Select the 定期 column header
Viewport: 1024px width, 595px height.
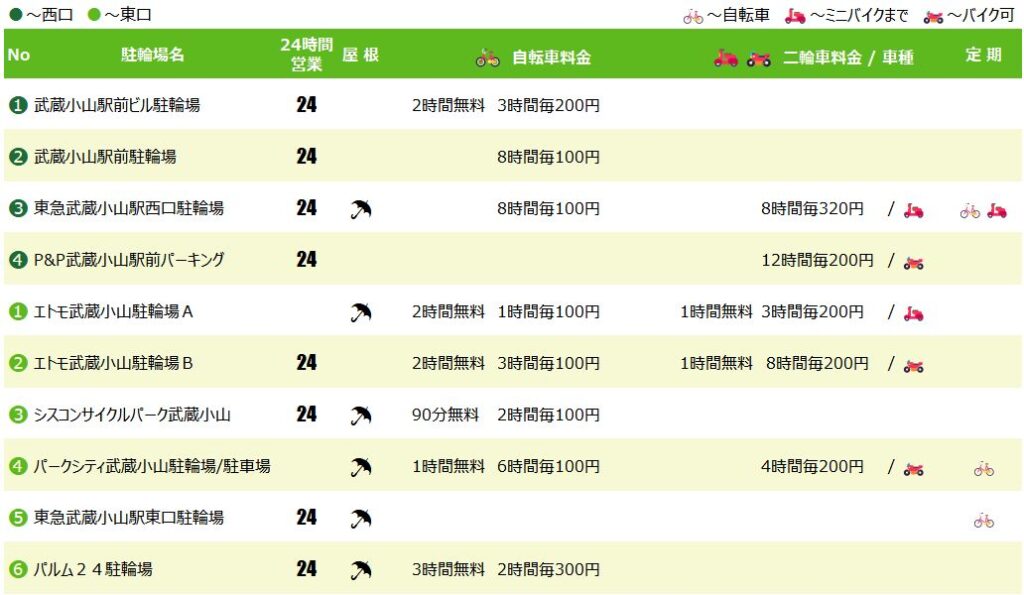[x=982, y=55]
